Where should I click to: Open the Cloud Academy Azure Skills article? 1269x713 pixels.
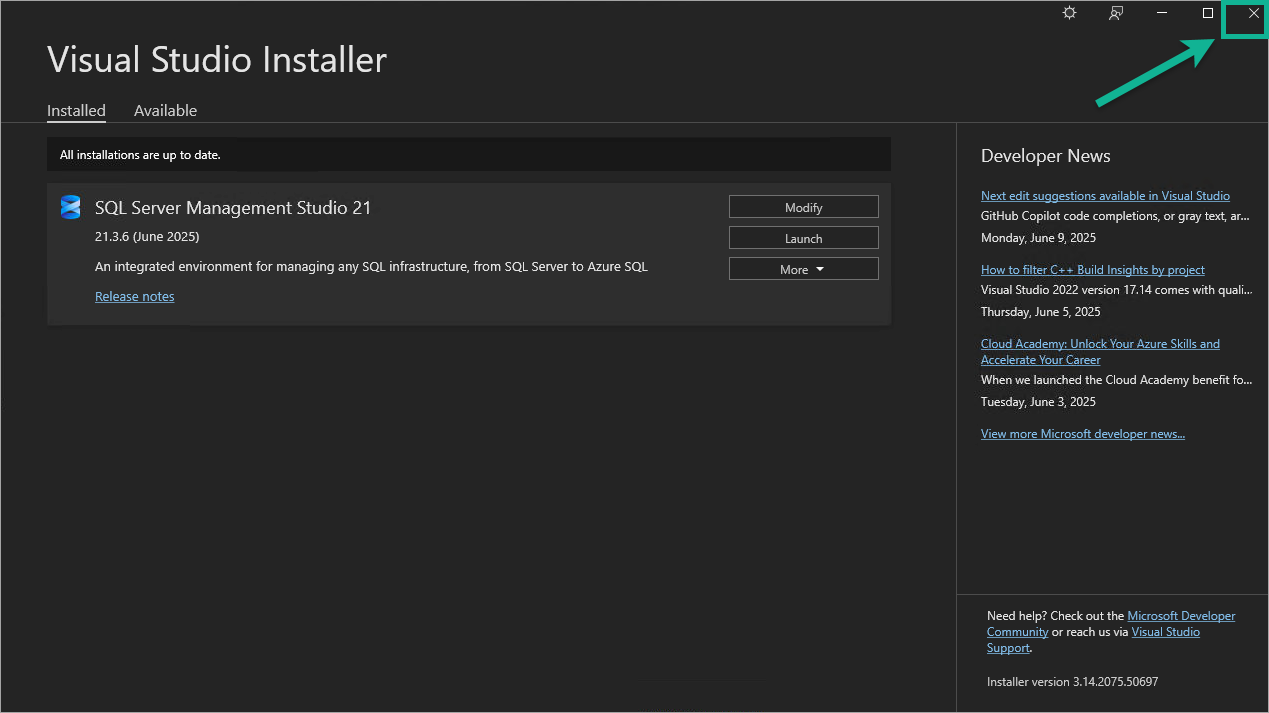1100,351
